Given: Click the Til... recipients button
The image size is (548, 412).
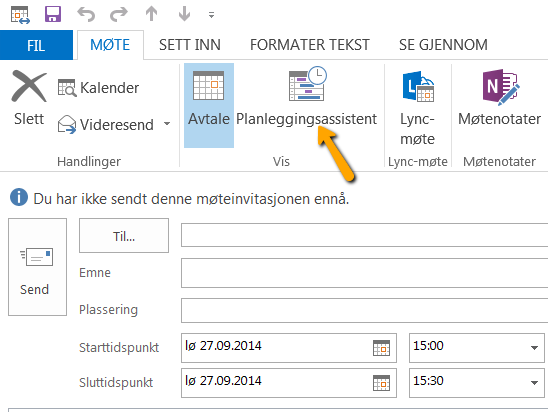Looking at the screenshot, I should (124, 236).
